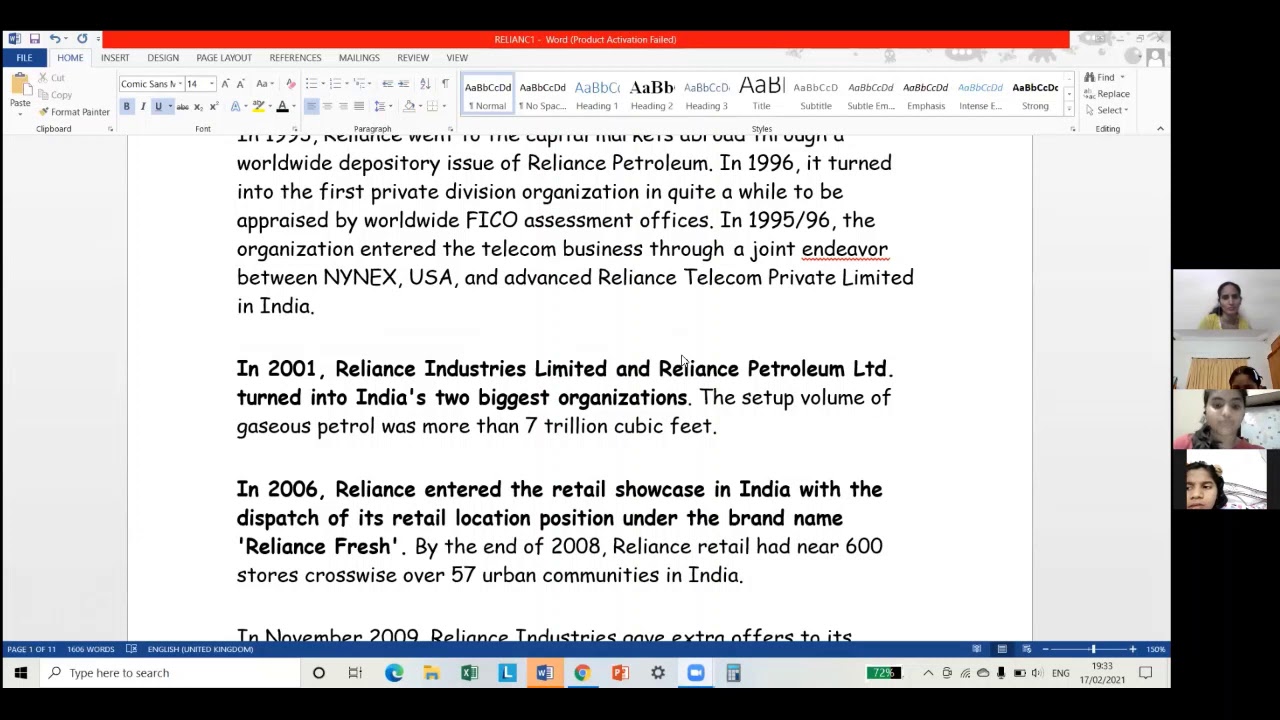Open Google Chrome from the taskbar
Screen dimensions: 1280x720
tap(582, 673)
